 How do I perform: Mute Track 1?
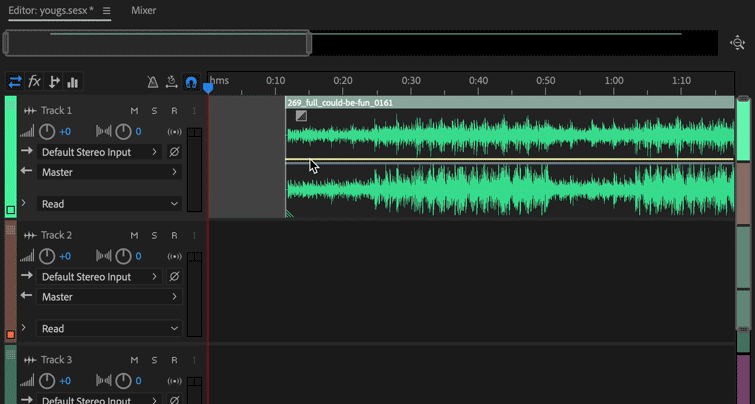click(134, 110)
